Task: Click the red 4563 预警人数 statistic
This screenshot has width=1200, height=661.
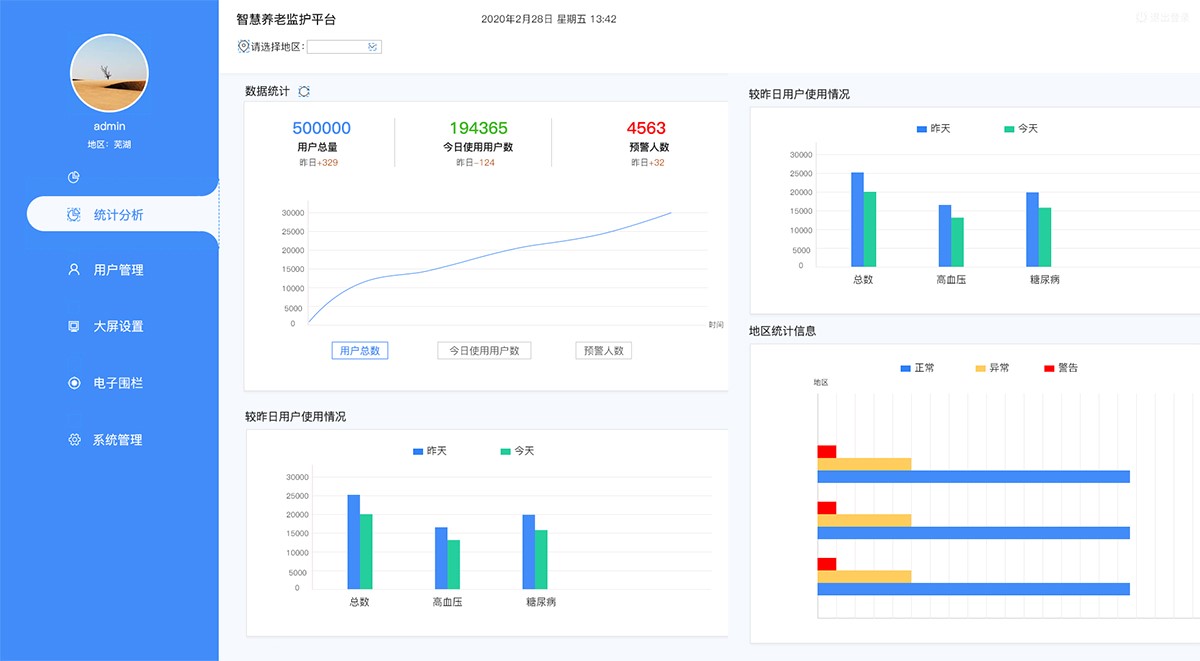Action: tap(646, 128)
